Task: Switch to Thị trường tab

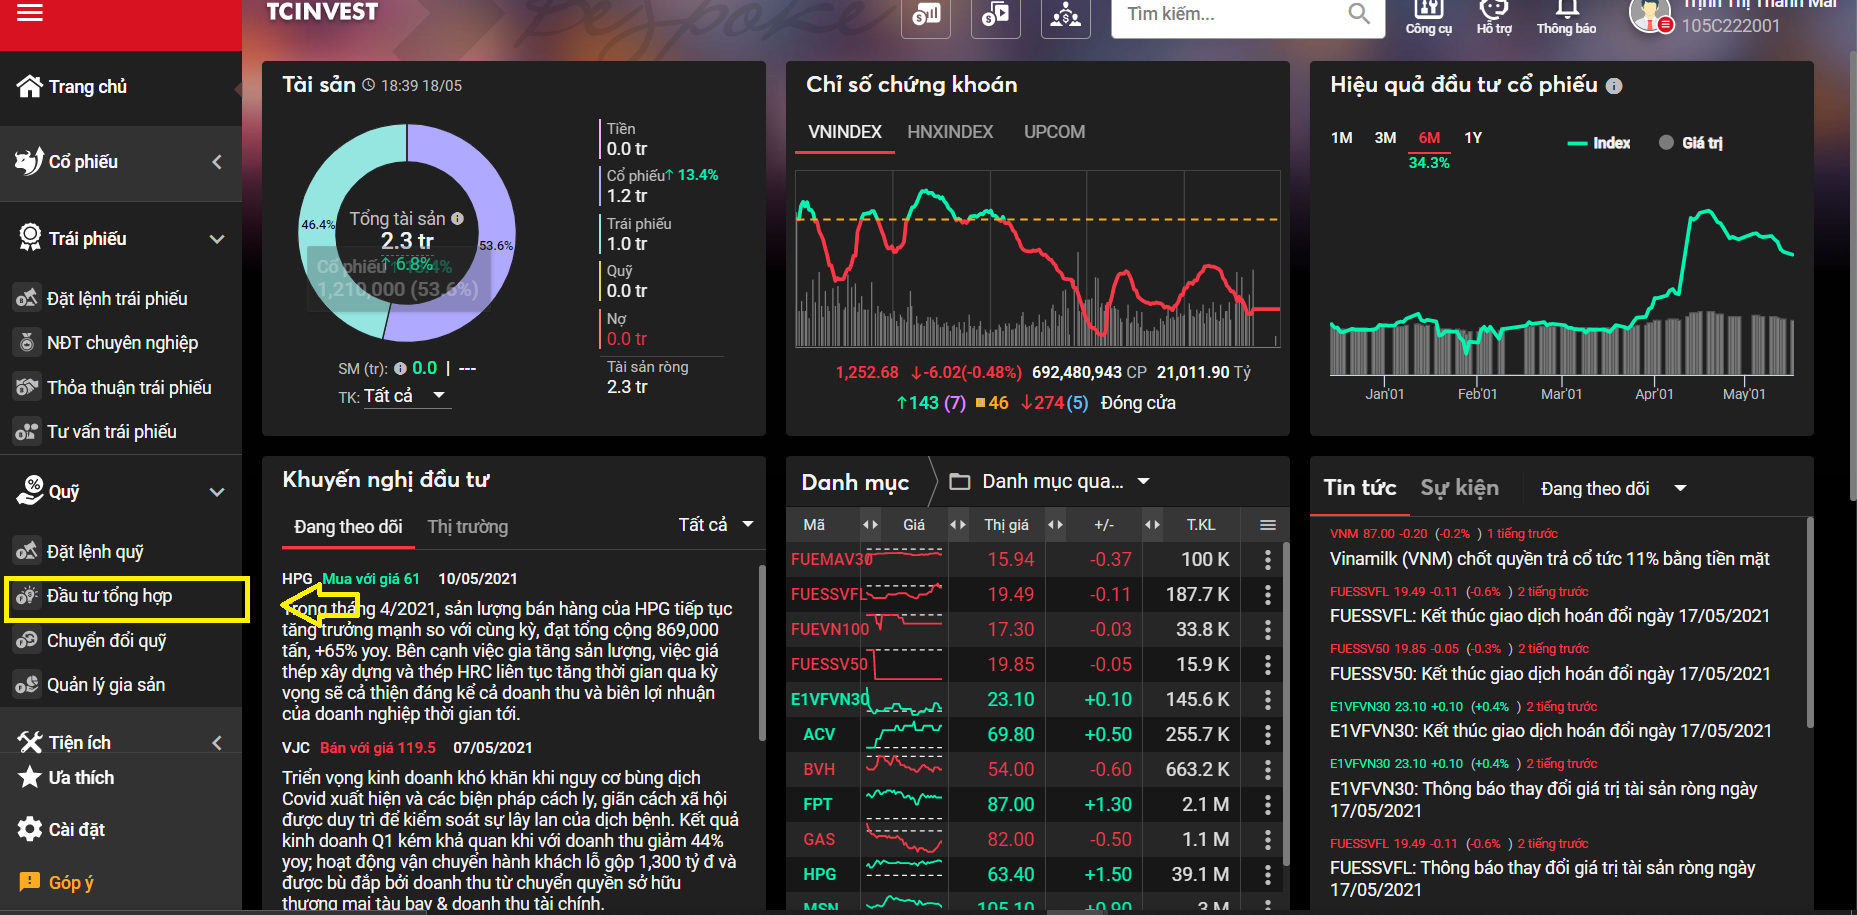Action: (x=467, y=527)
